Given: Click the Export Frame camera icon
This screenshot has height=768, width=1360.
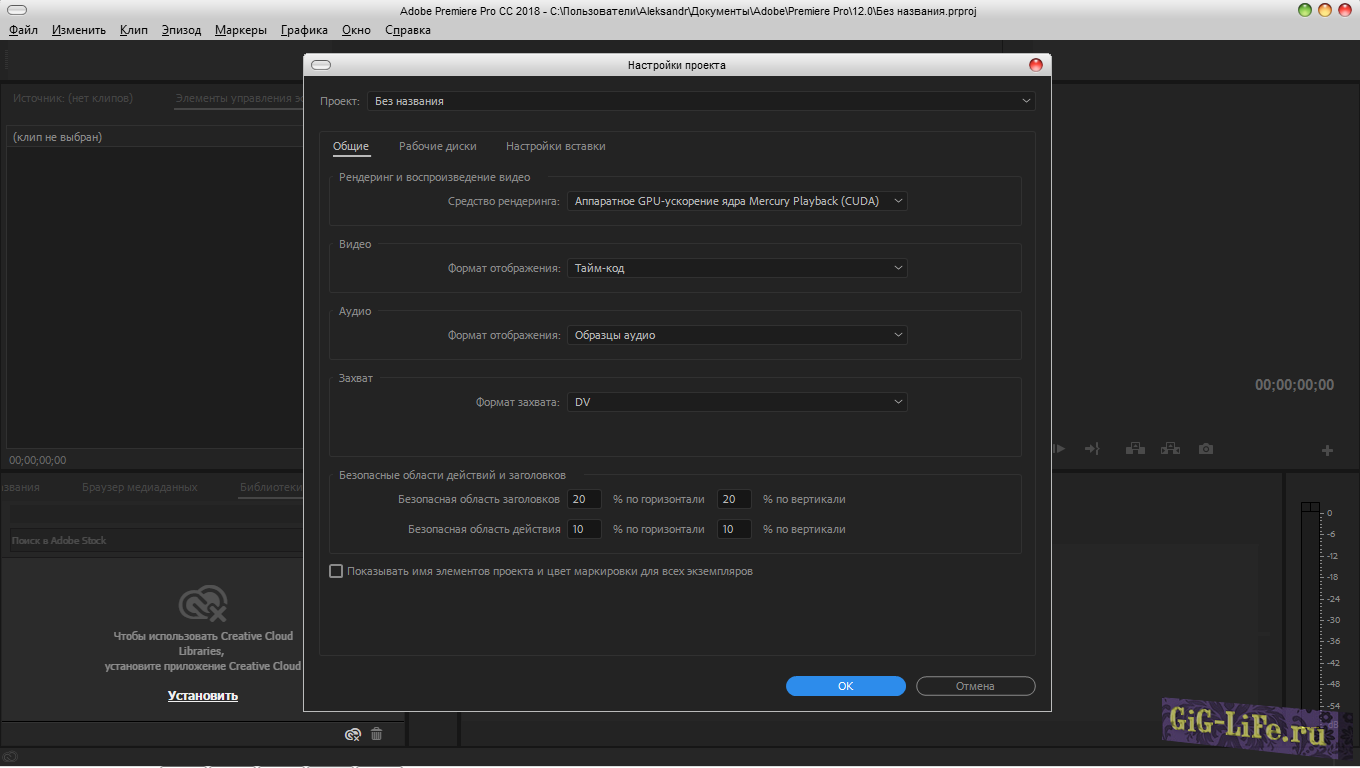Looking at the screenshot, I should [x=1206, y=449].
